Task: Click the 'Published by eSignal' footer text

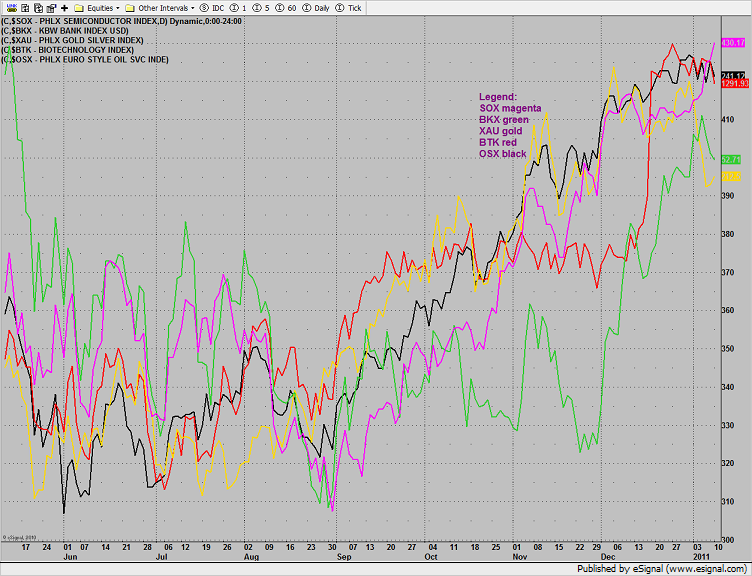Action: [x=662, y=569]
